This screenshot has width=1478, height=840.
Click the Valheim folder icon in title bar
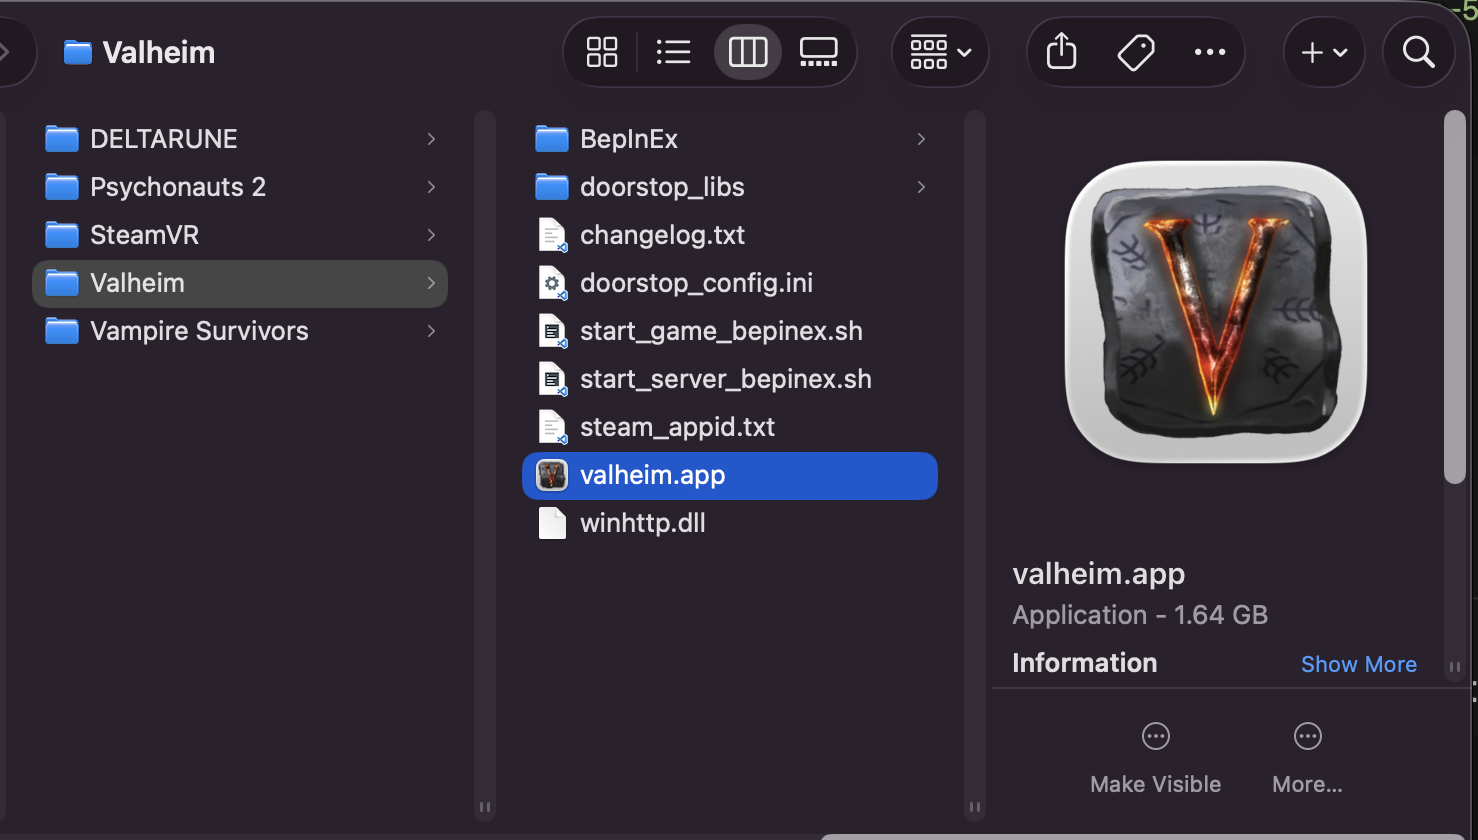[77, 52]
